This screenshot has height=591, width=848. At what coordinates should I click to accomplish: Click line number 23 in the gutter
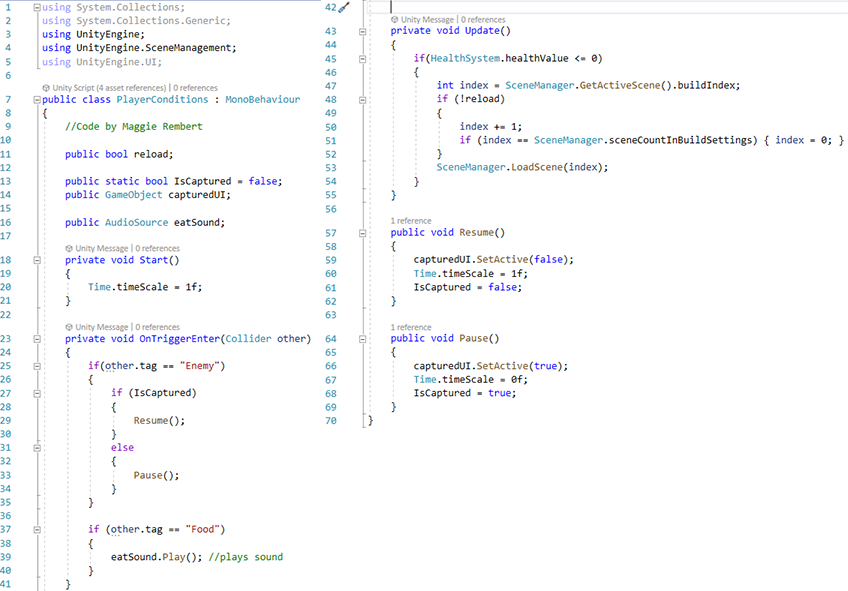point(5,339)
